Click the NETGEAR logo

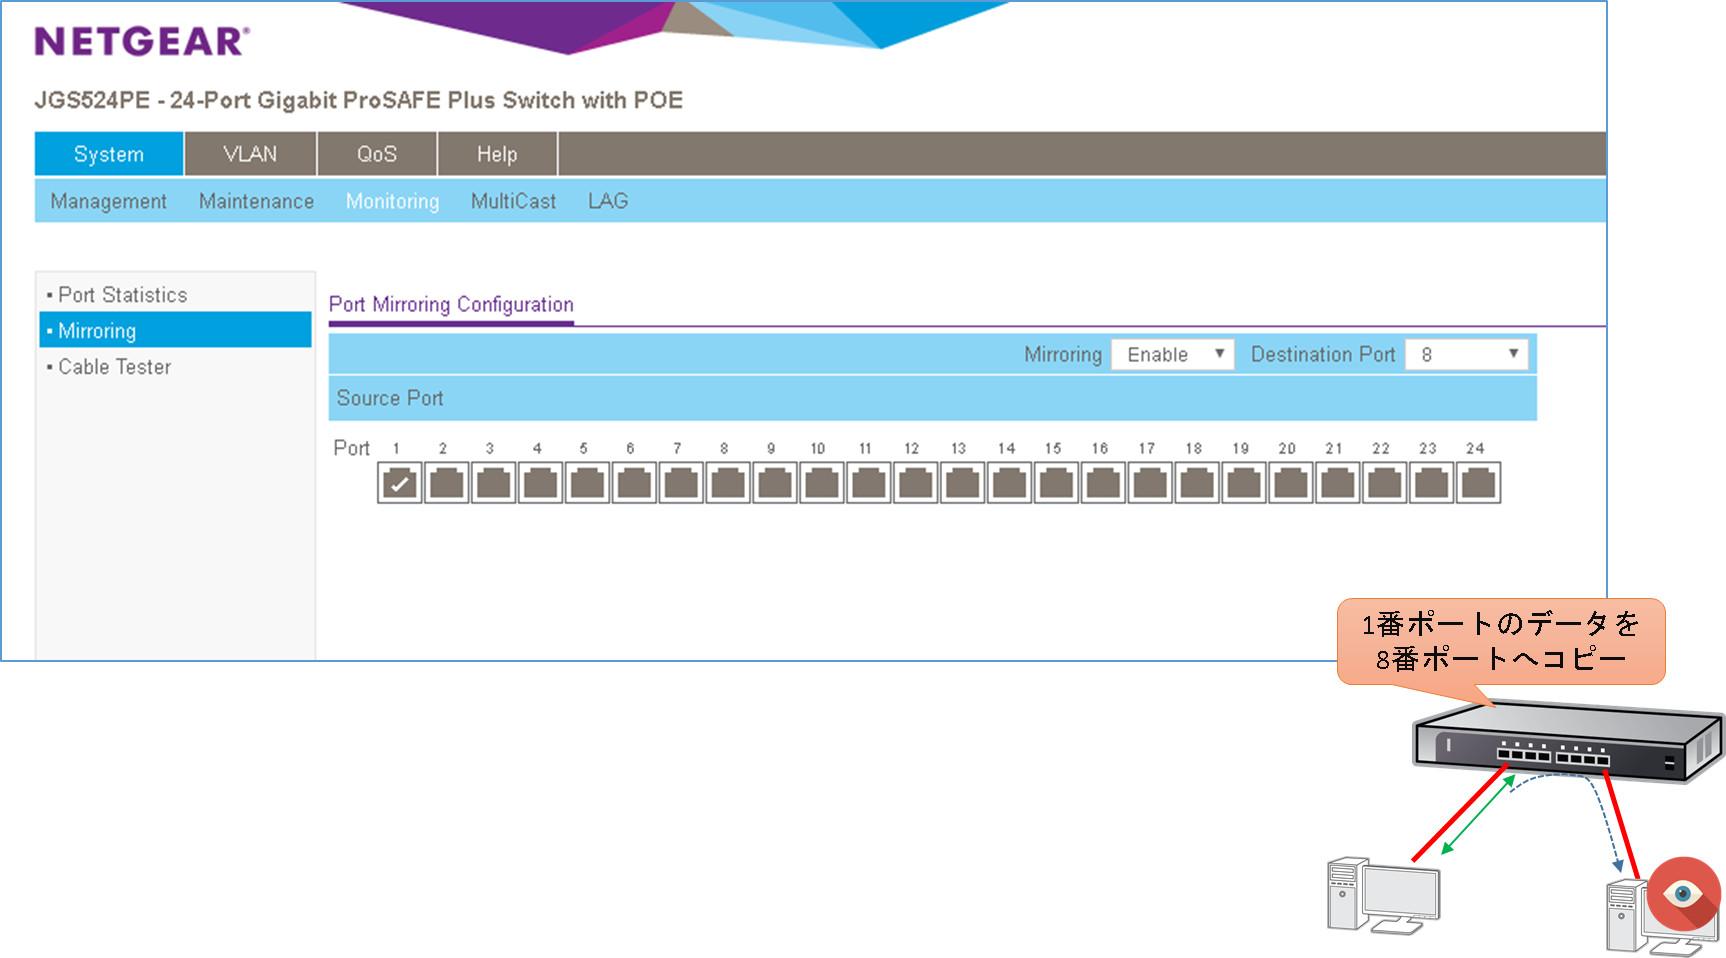pyautogui.click(x=141, y=41)
